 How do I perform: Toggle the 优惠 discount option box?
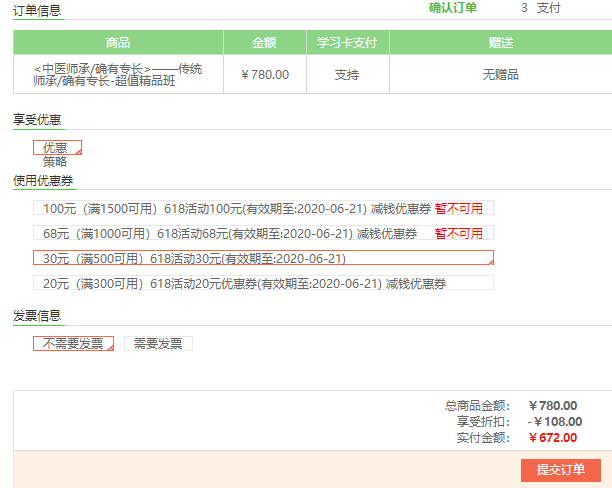click(58, 147)
